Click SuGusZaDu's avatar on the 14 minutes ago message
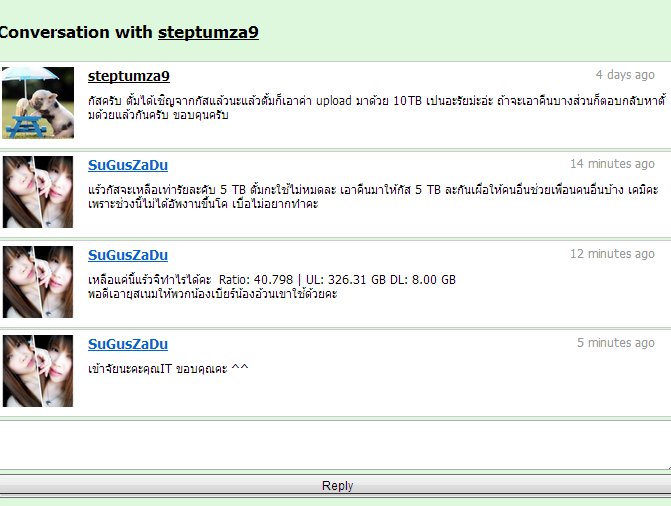671x506 pixels. click(x=37, y=192)
